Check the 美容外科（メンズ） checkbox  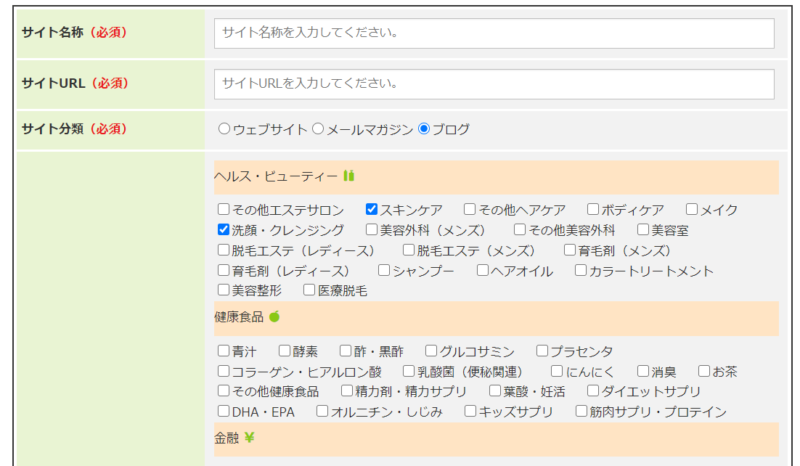tap(371, 229)
